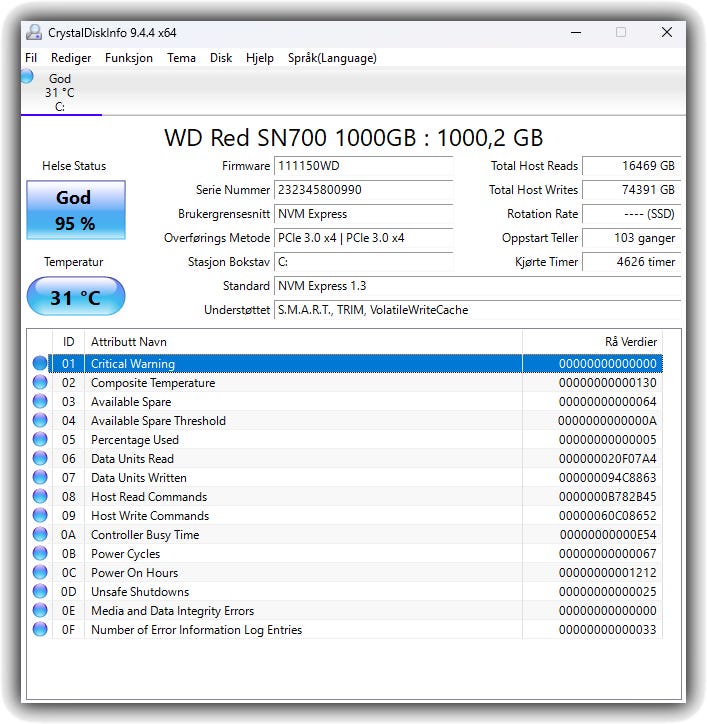The width and height of the screenshot is (707, 724).
Task: Select the Power Cycles attribute name
Action: pos(126,554)
